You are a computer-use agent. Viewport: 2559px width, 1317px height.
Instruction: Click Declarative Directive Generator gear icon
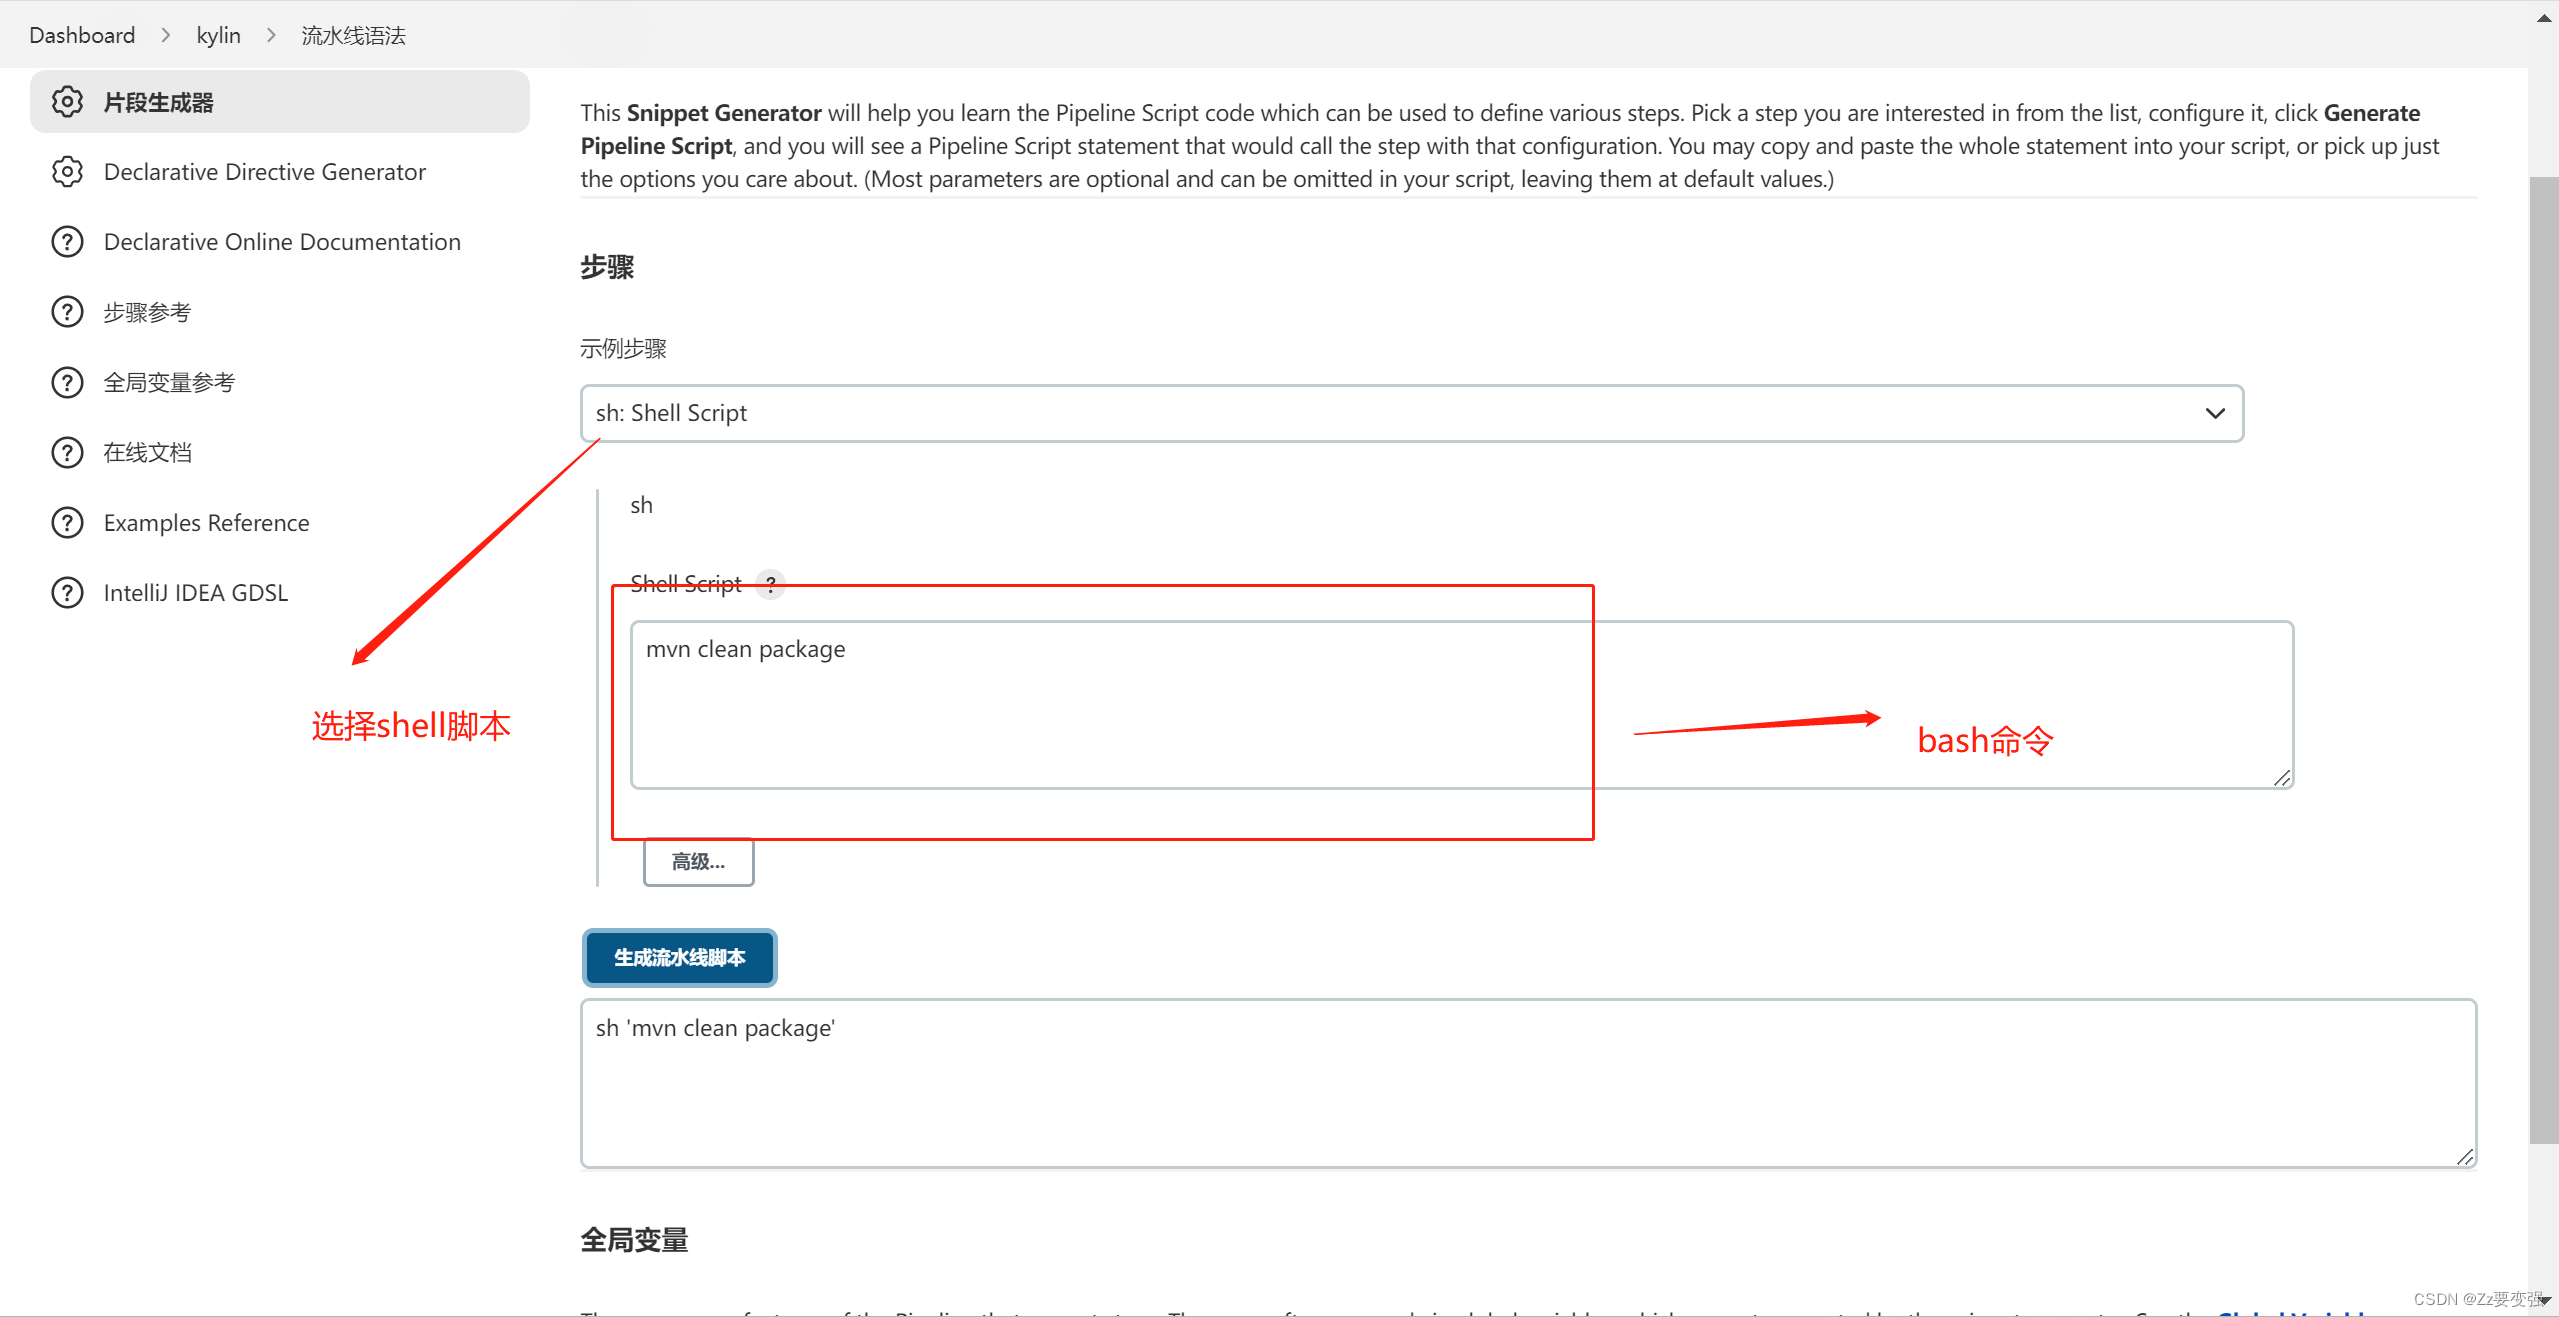66,171
